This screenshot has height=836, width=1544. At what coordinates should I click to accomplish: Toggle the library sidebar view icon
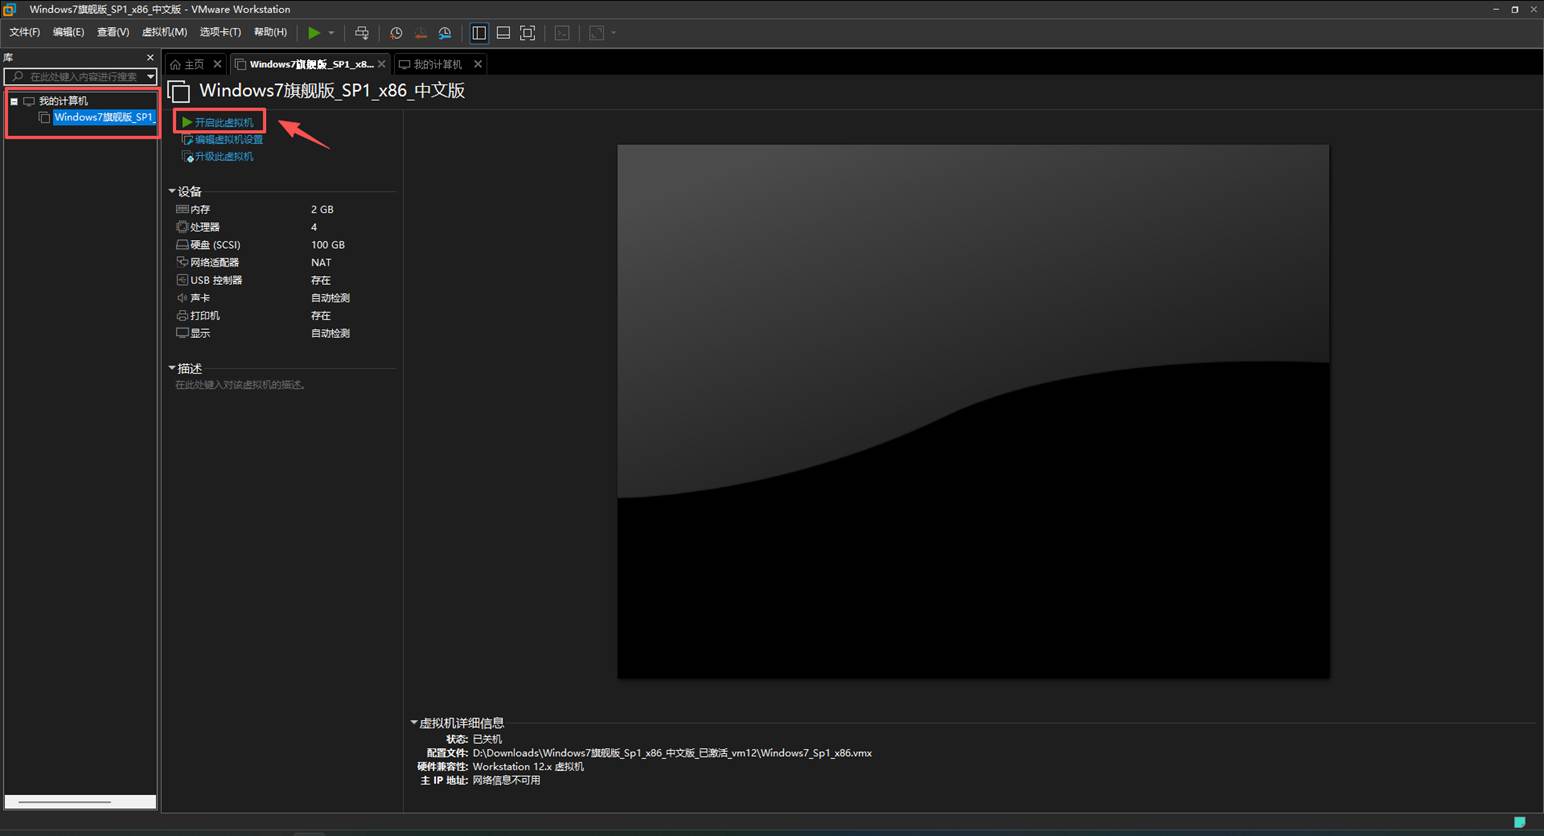click(479, 33)
